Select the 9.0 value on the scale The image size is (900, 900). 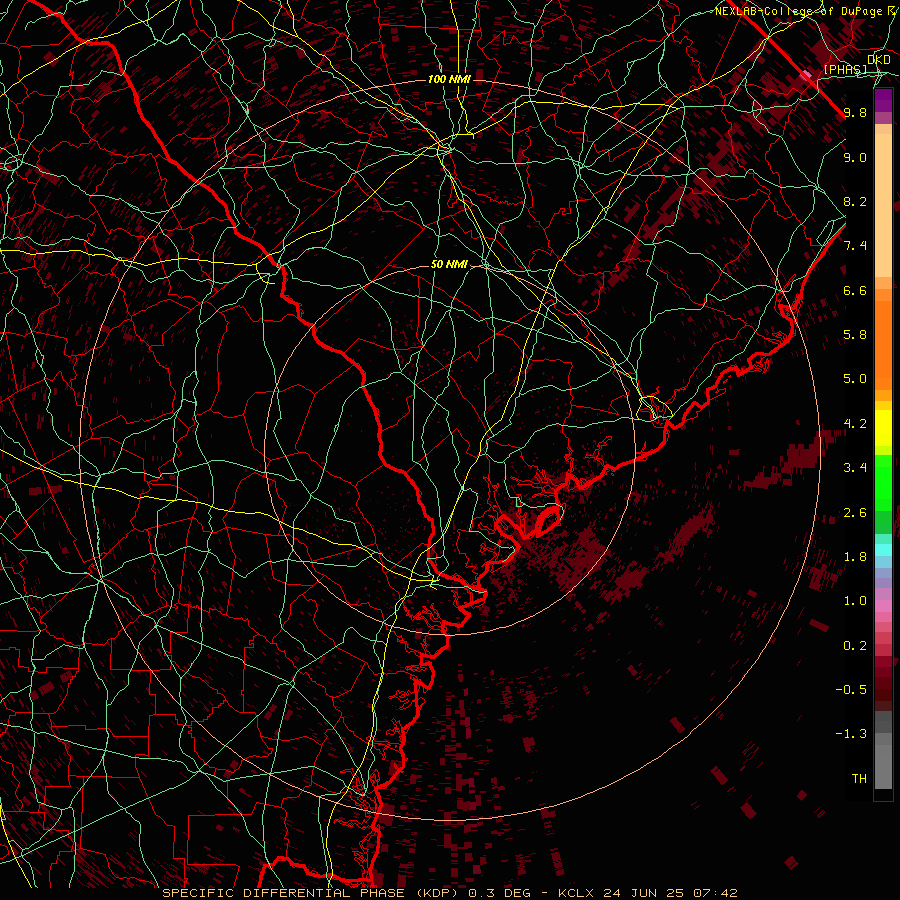855,157
